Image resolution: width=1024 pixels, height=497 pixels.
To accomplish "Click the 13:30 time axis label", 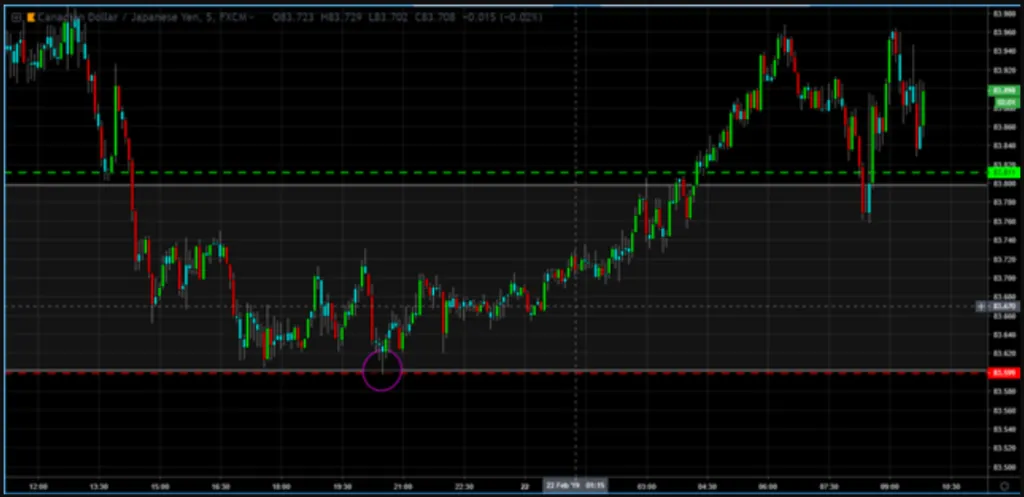I will pos(99,487).
